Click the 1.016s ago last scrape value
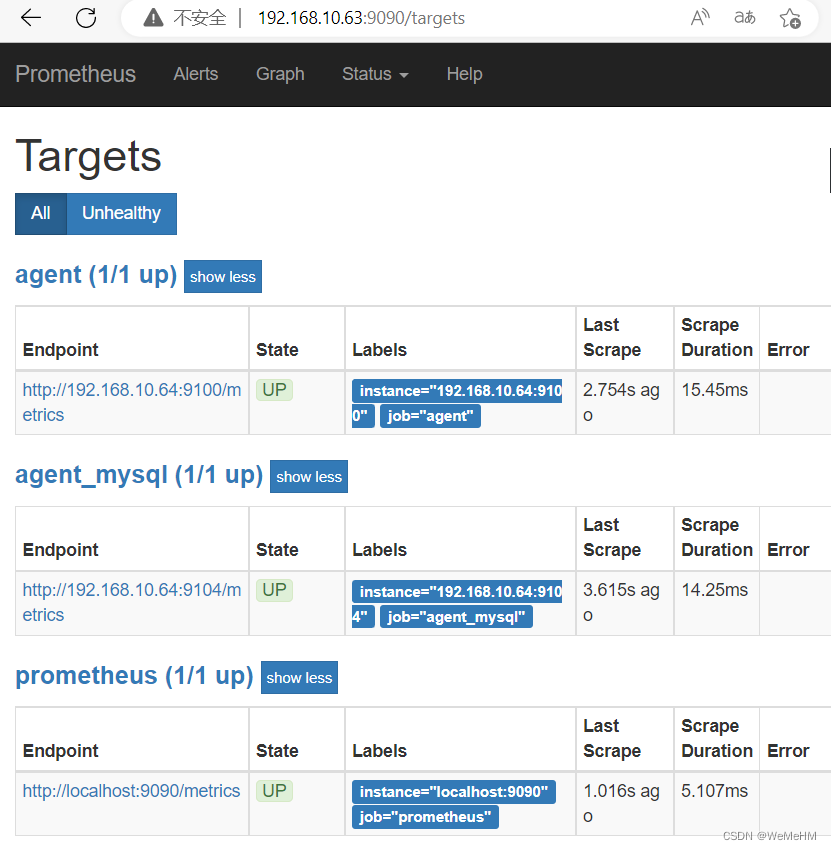Image resolution: width=831 pixels, height=850 pixels. click(x=621, y=803)
